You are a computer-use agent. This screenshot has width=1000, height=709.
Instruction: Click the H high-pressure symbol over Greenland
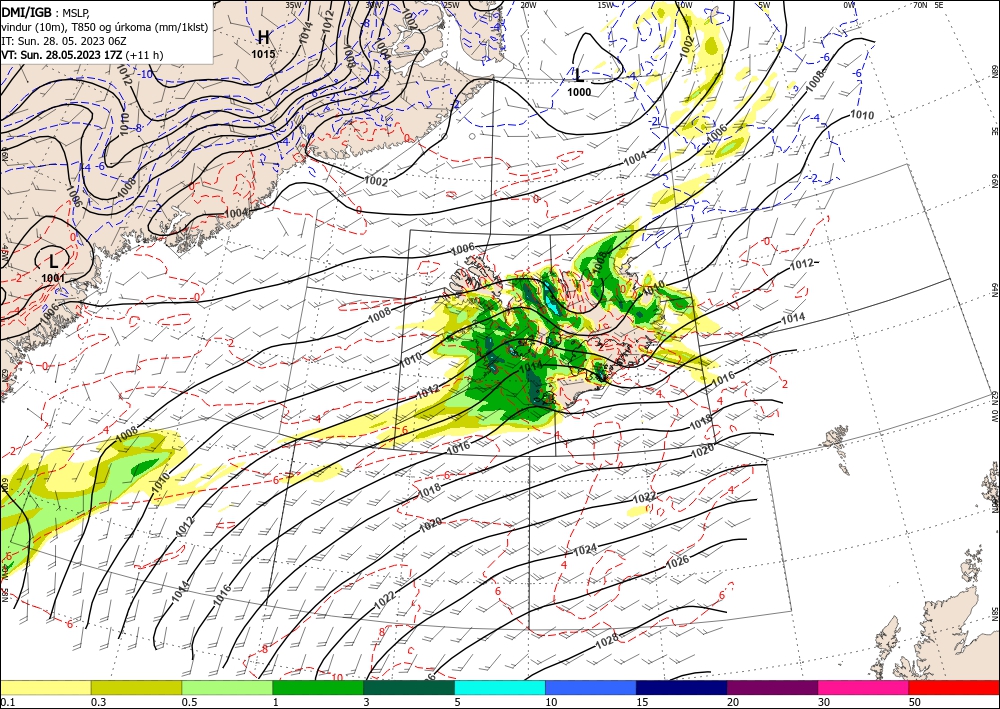pyautogui.click(x=263, y=38)
